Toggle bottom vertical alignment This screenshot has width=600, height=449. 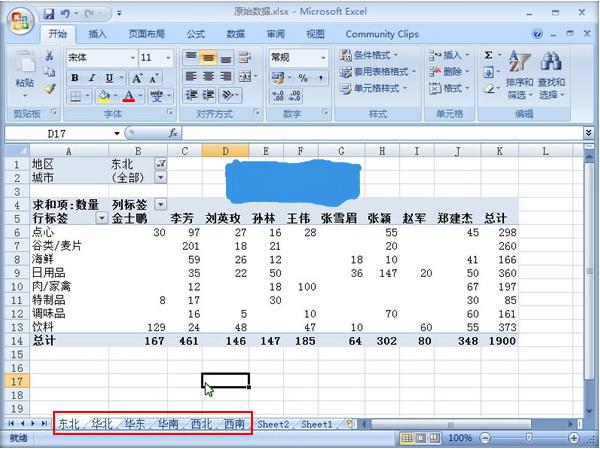pos(226,57)
